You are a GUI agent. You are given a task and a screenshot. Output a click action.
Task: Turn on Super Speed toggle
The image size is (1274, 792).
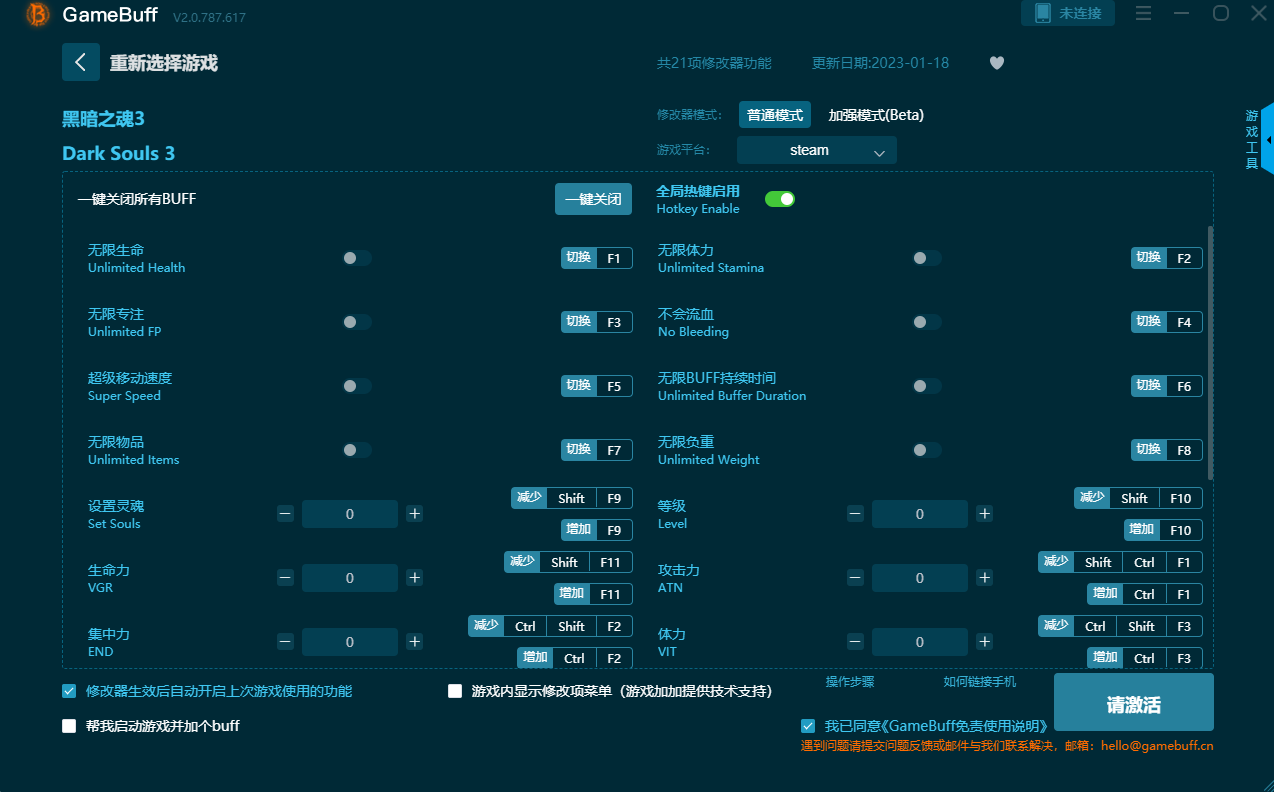coord(357,386)
